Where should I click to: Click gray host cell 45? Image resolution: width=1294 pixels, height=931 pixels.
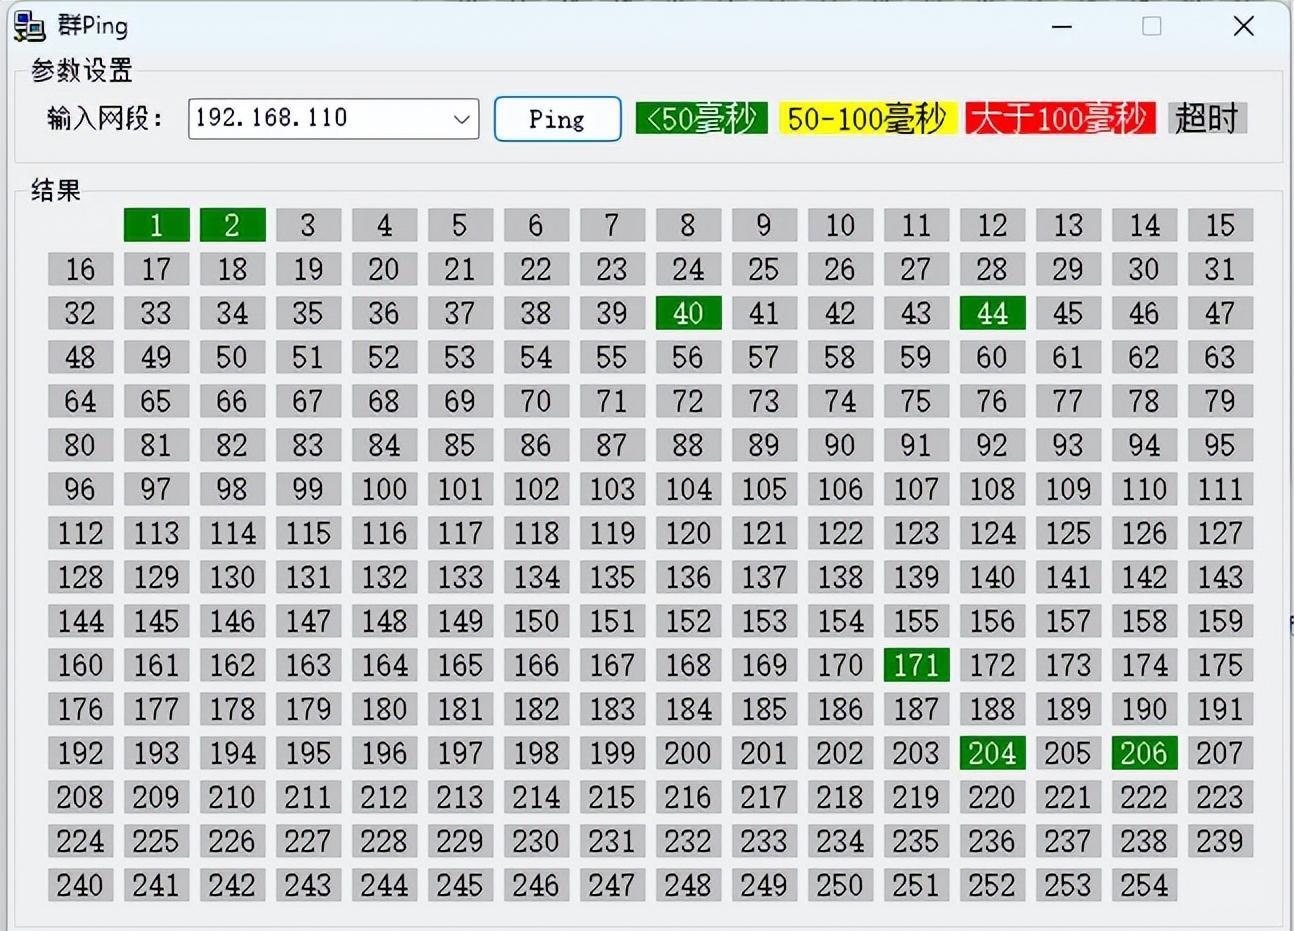[x=1069, y=313]
